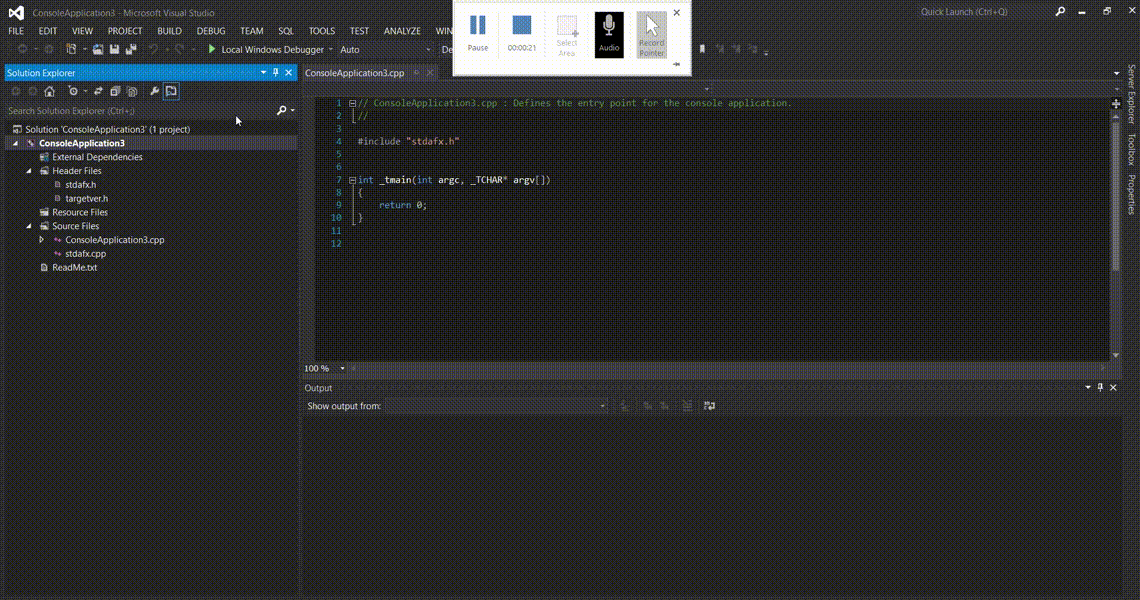This screenshot has width=1140, height=600.
Task: Click the Save All toolbar icon
Action: tap(131, 49)
